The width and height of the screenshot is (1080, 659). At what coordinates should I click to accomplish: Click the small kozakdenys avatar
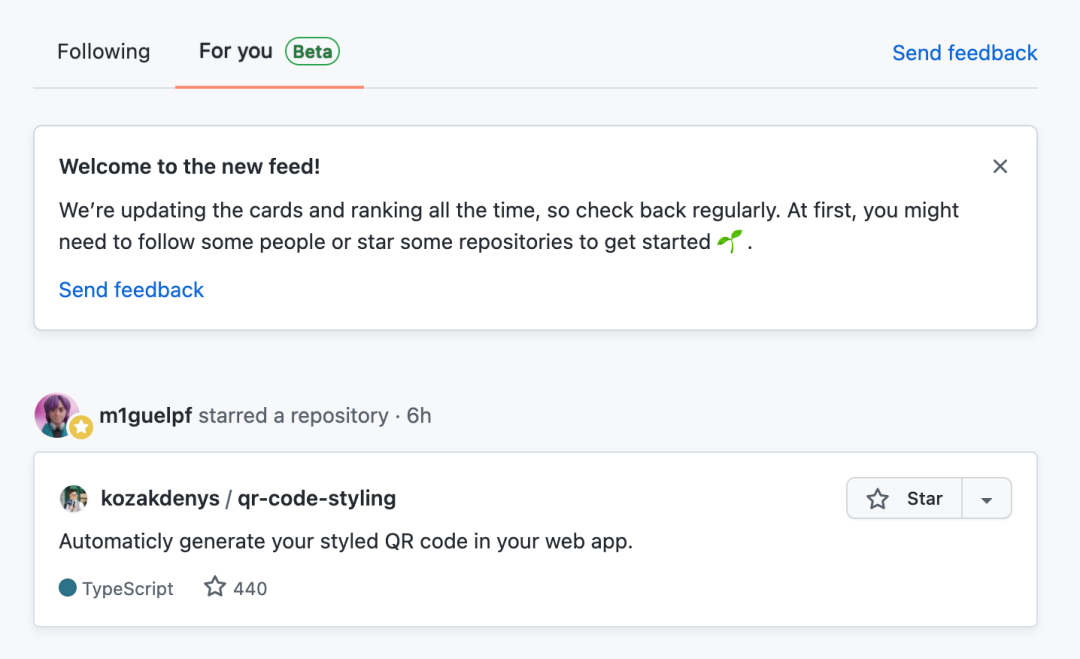pos(74,498)
